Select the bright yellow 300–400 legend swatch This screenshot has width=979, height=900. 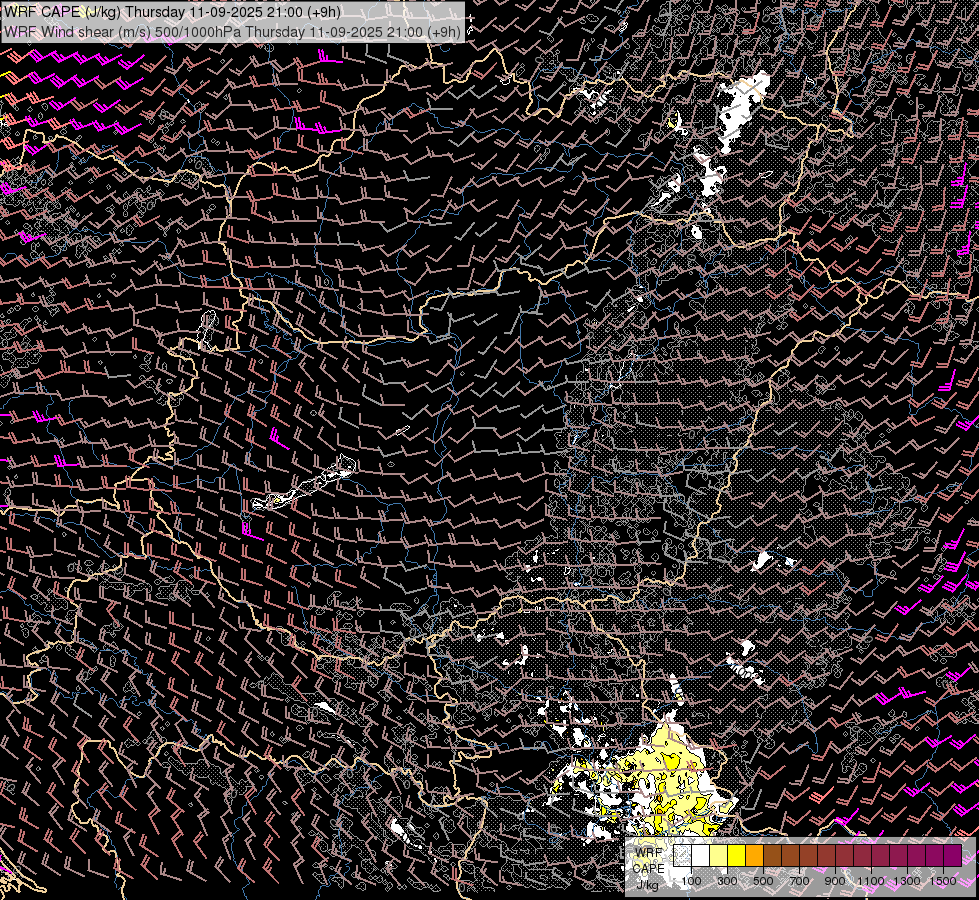(737, 855)
